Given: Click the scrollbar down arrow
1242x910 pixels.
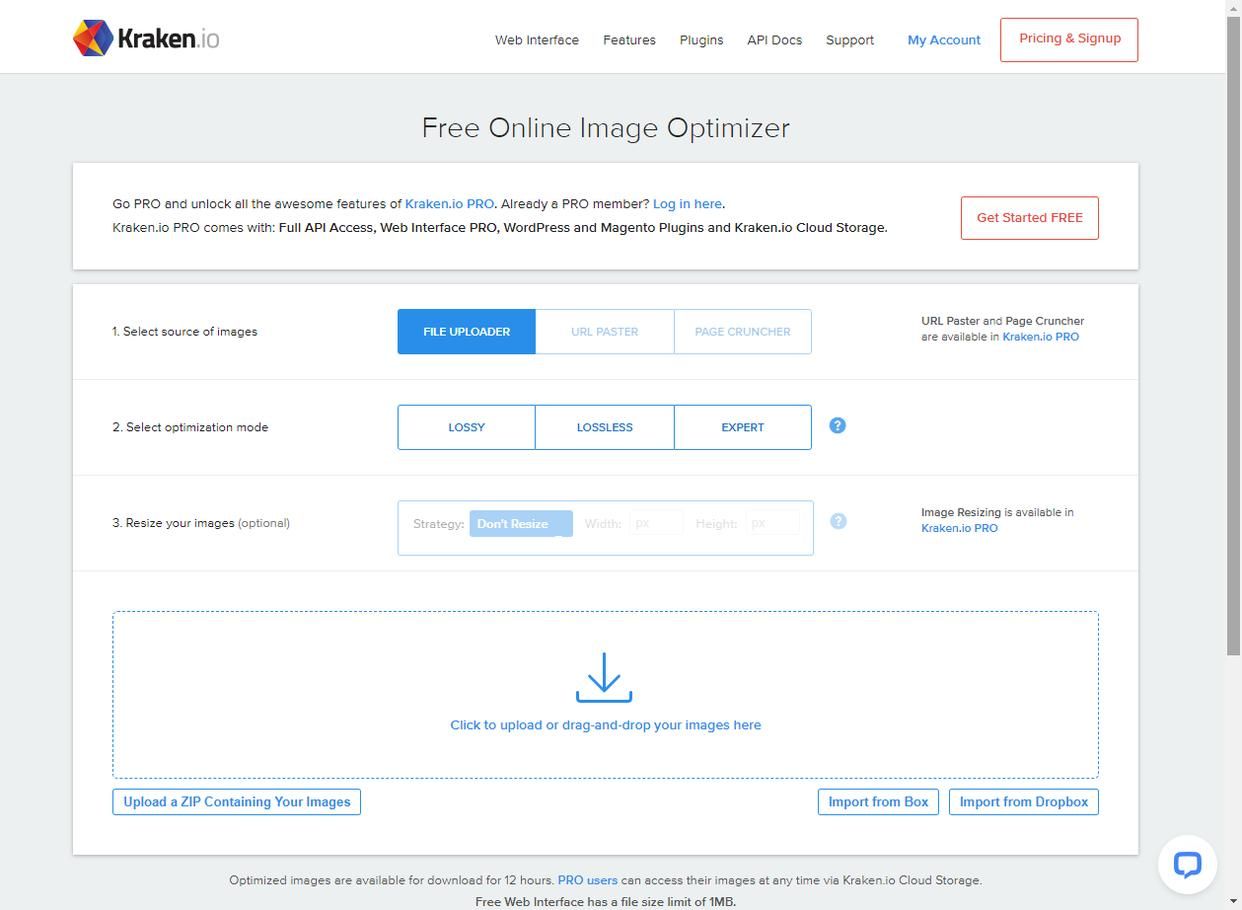Looking at the screenshot, I should (1234, 903).
